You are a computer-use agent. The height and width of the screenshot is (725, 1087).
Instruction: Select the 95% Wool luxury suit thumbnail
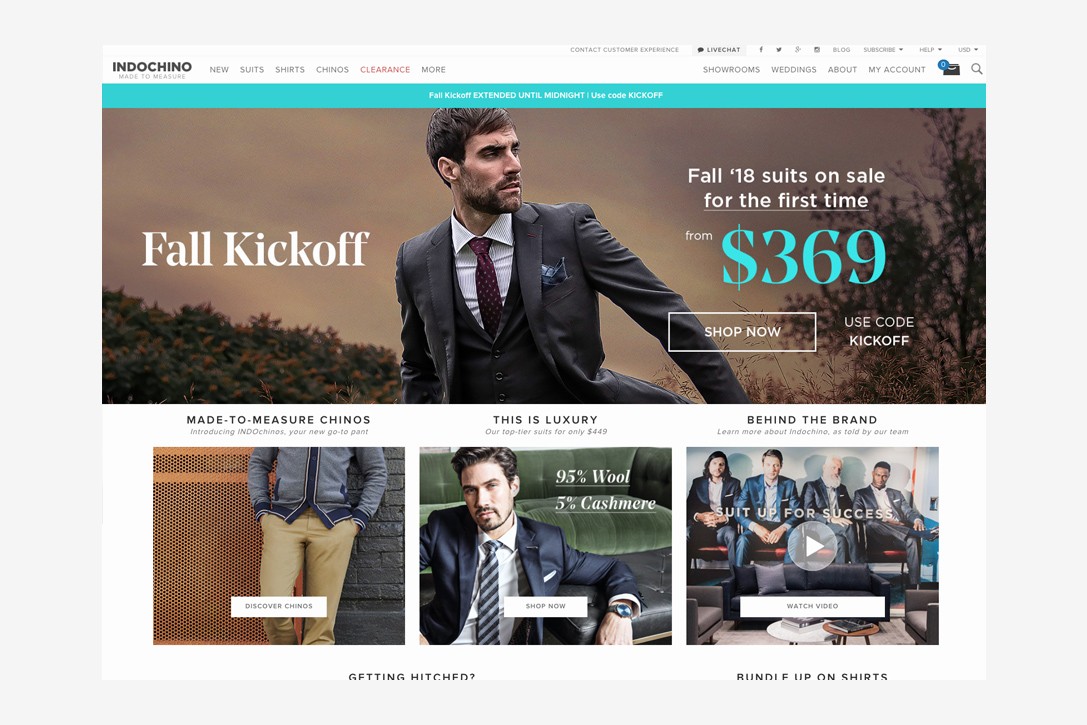click(x=546, y=545)
